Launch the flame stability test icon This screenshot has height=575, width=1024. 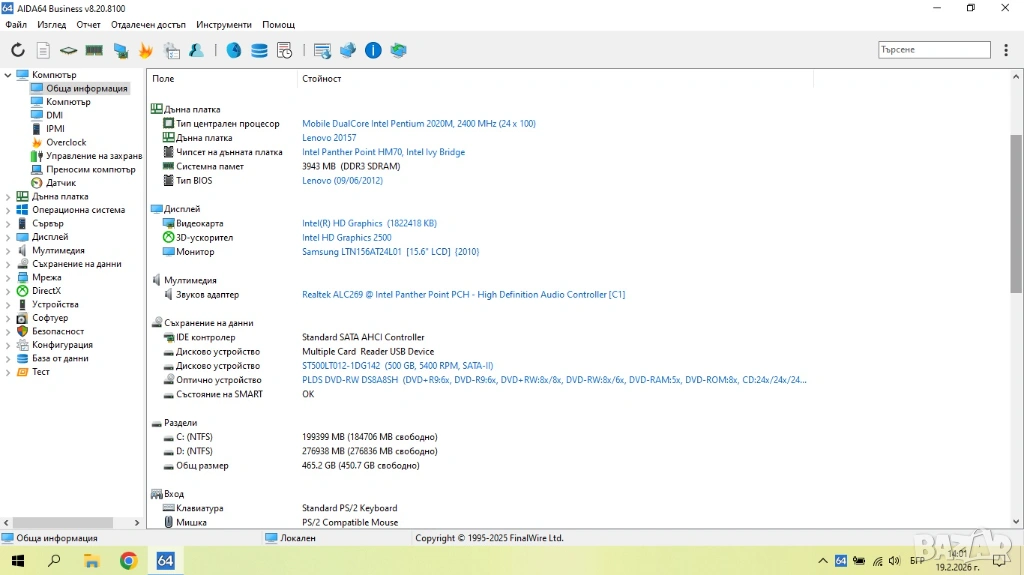click(x=146, y=50)
